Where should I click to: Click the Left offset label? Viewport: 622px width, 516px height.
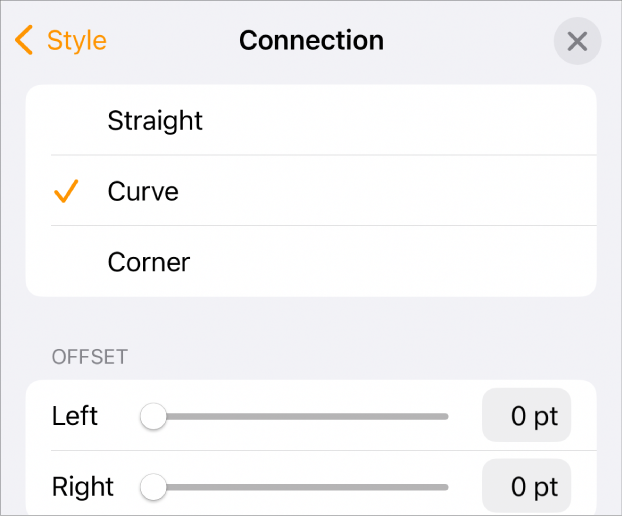(x=75, y=416)
